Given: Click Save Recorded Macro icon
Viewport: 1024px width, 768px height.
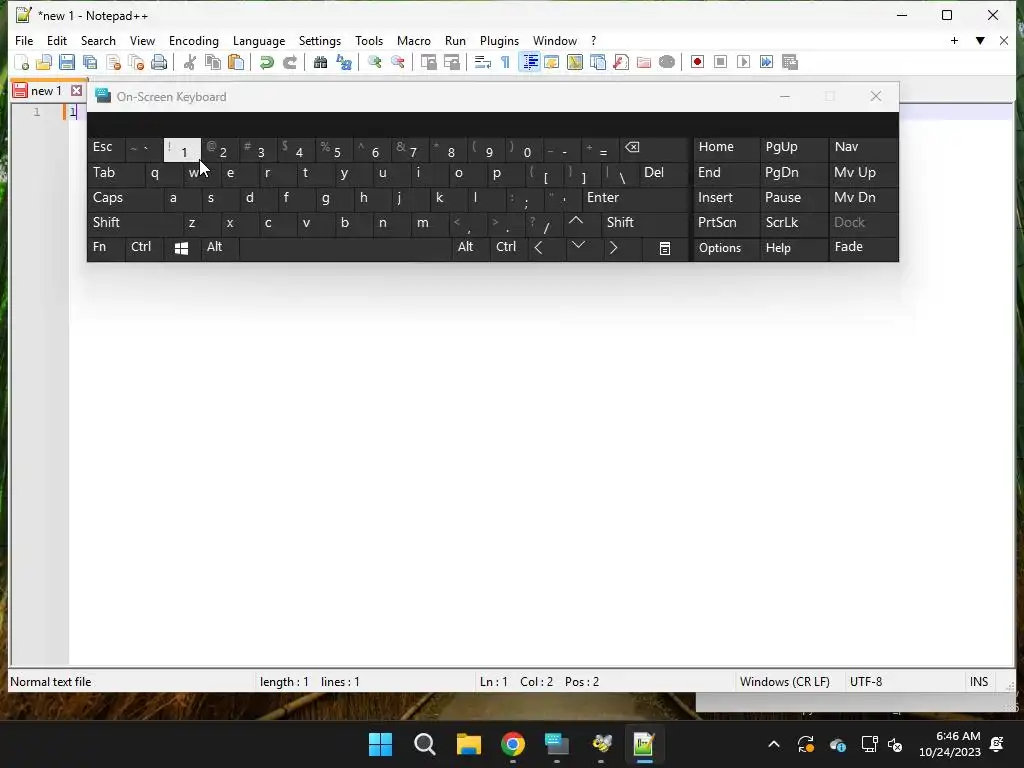Looking at the screenshot, I should (790, 62).
